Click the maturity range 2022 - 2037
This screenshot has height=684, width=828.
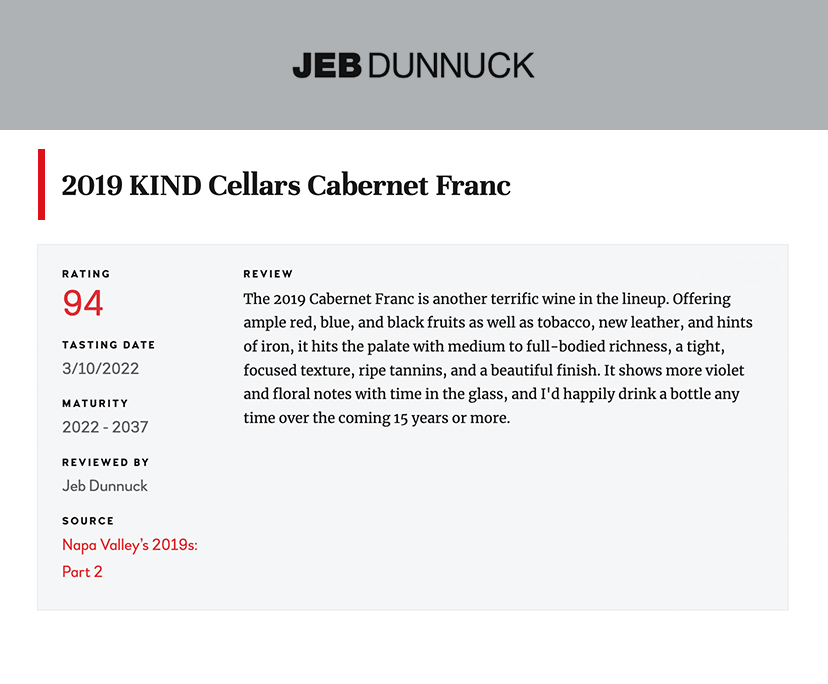point(105,427)
